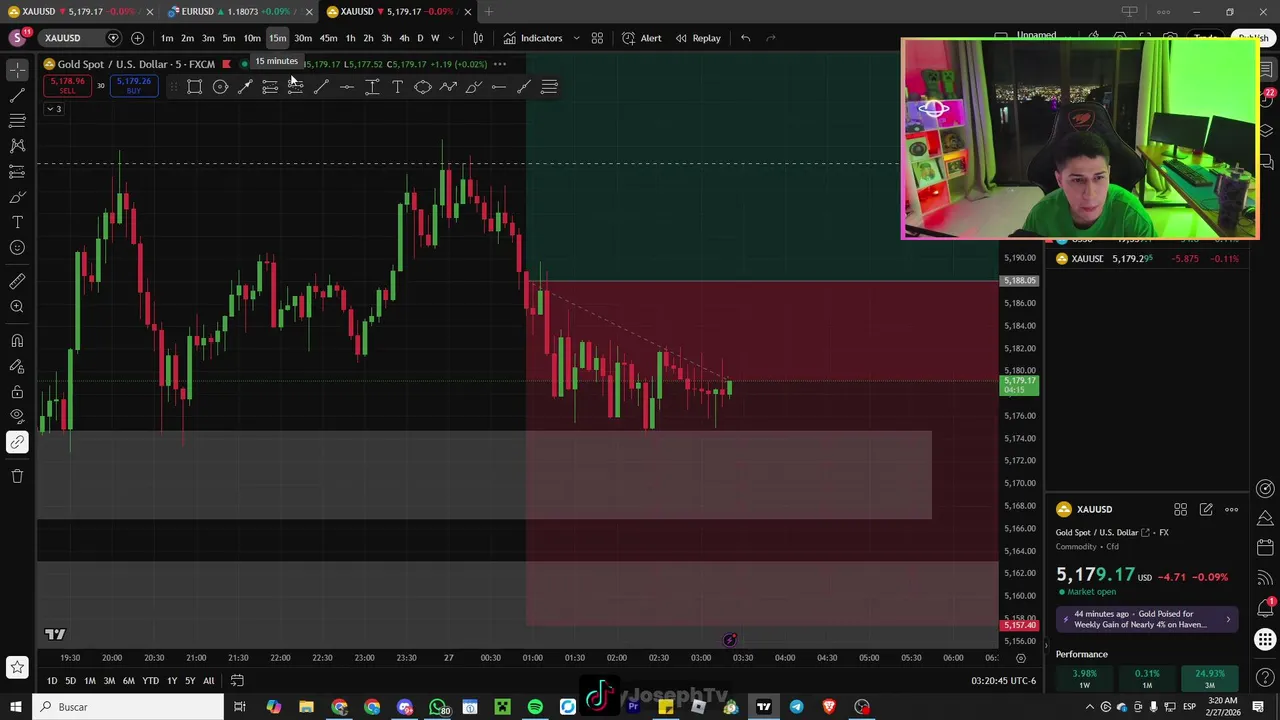Viewport: 1280px width, 720px height.
Task: Open the price scale settings gear
Action: [1020, 658]
